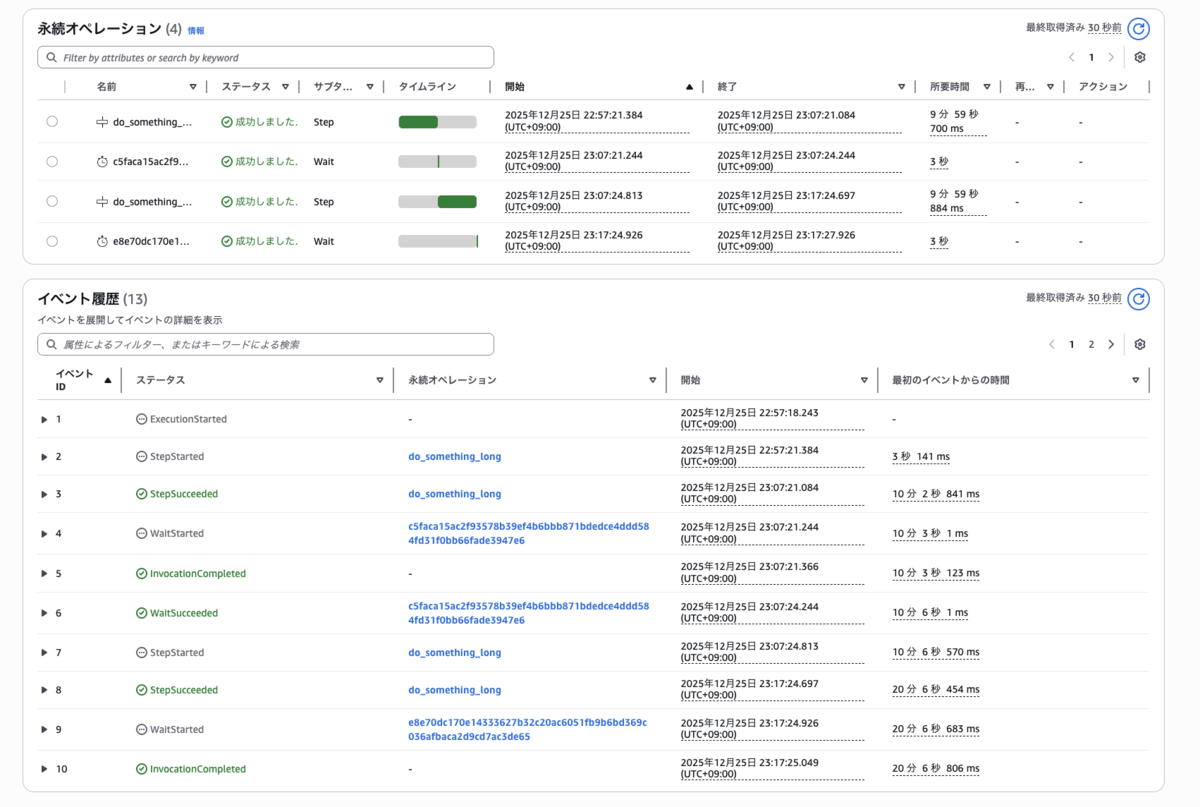
Task: Click sort icon on event history ステータス column
Action: click(380, 380)
